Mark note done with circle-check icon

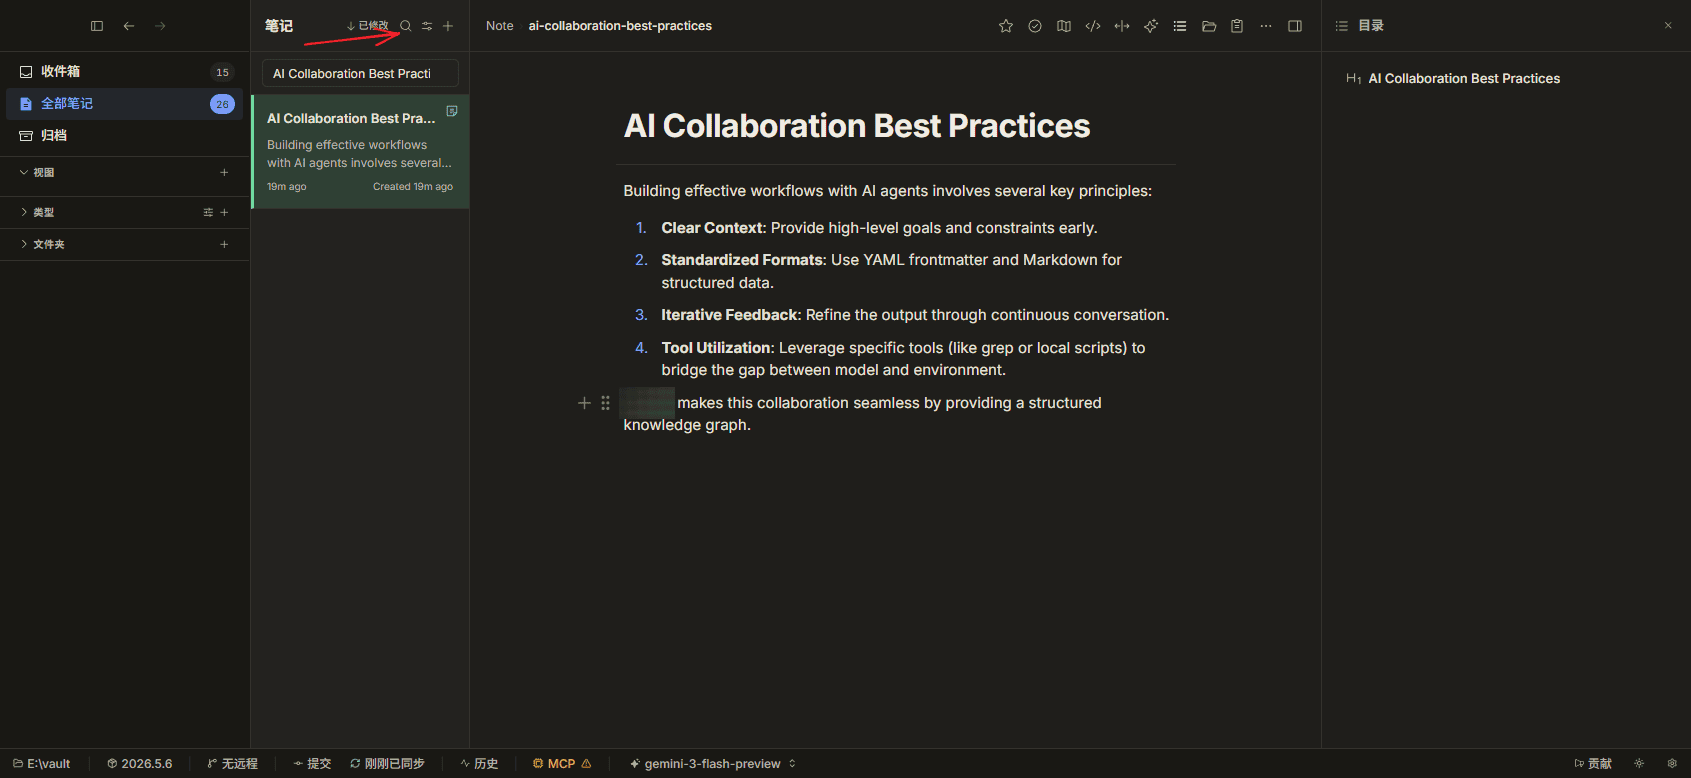tap(1035, 26)
